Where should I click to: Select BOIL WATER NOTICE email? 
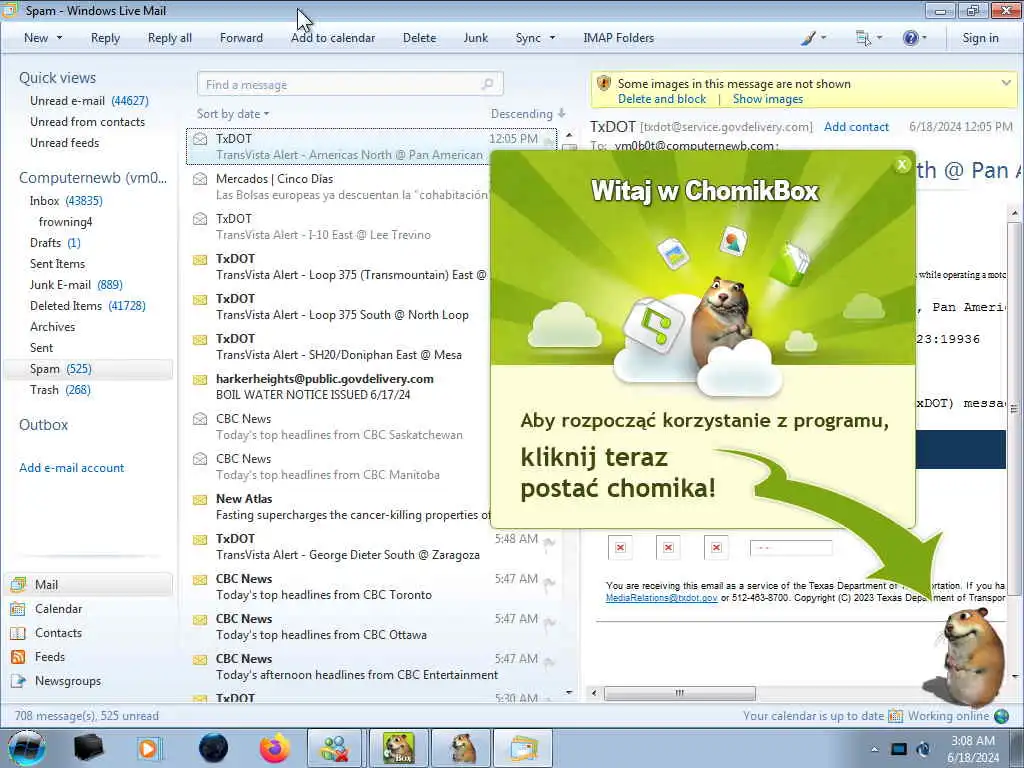(340, 387)
